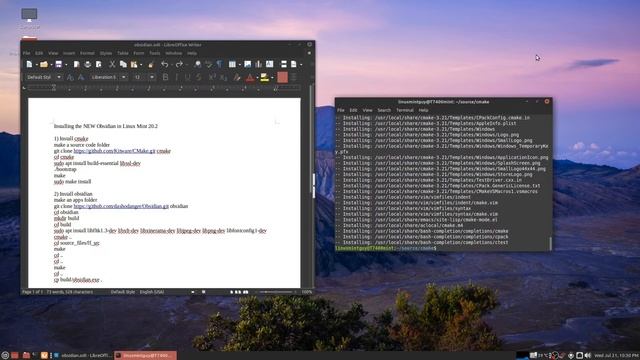Switch to the obsidian.odt taskbar button
This screenshot has width=640, height=360.
tap(82, 356)
